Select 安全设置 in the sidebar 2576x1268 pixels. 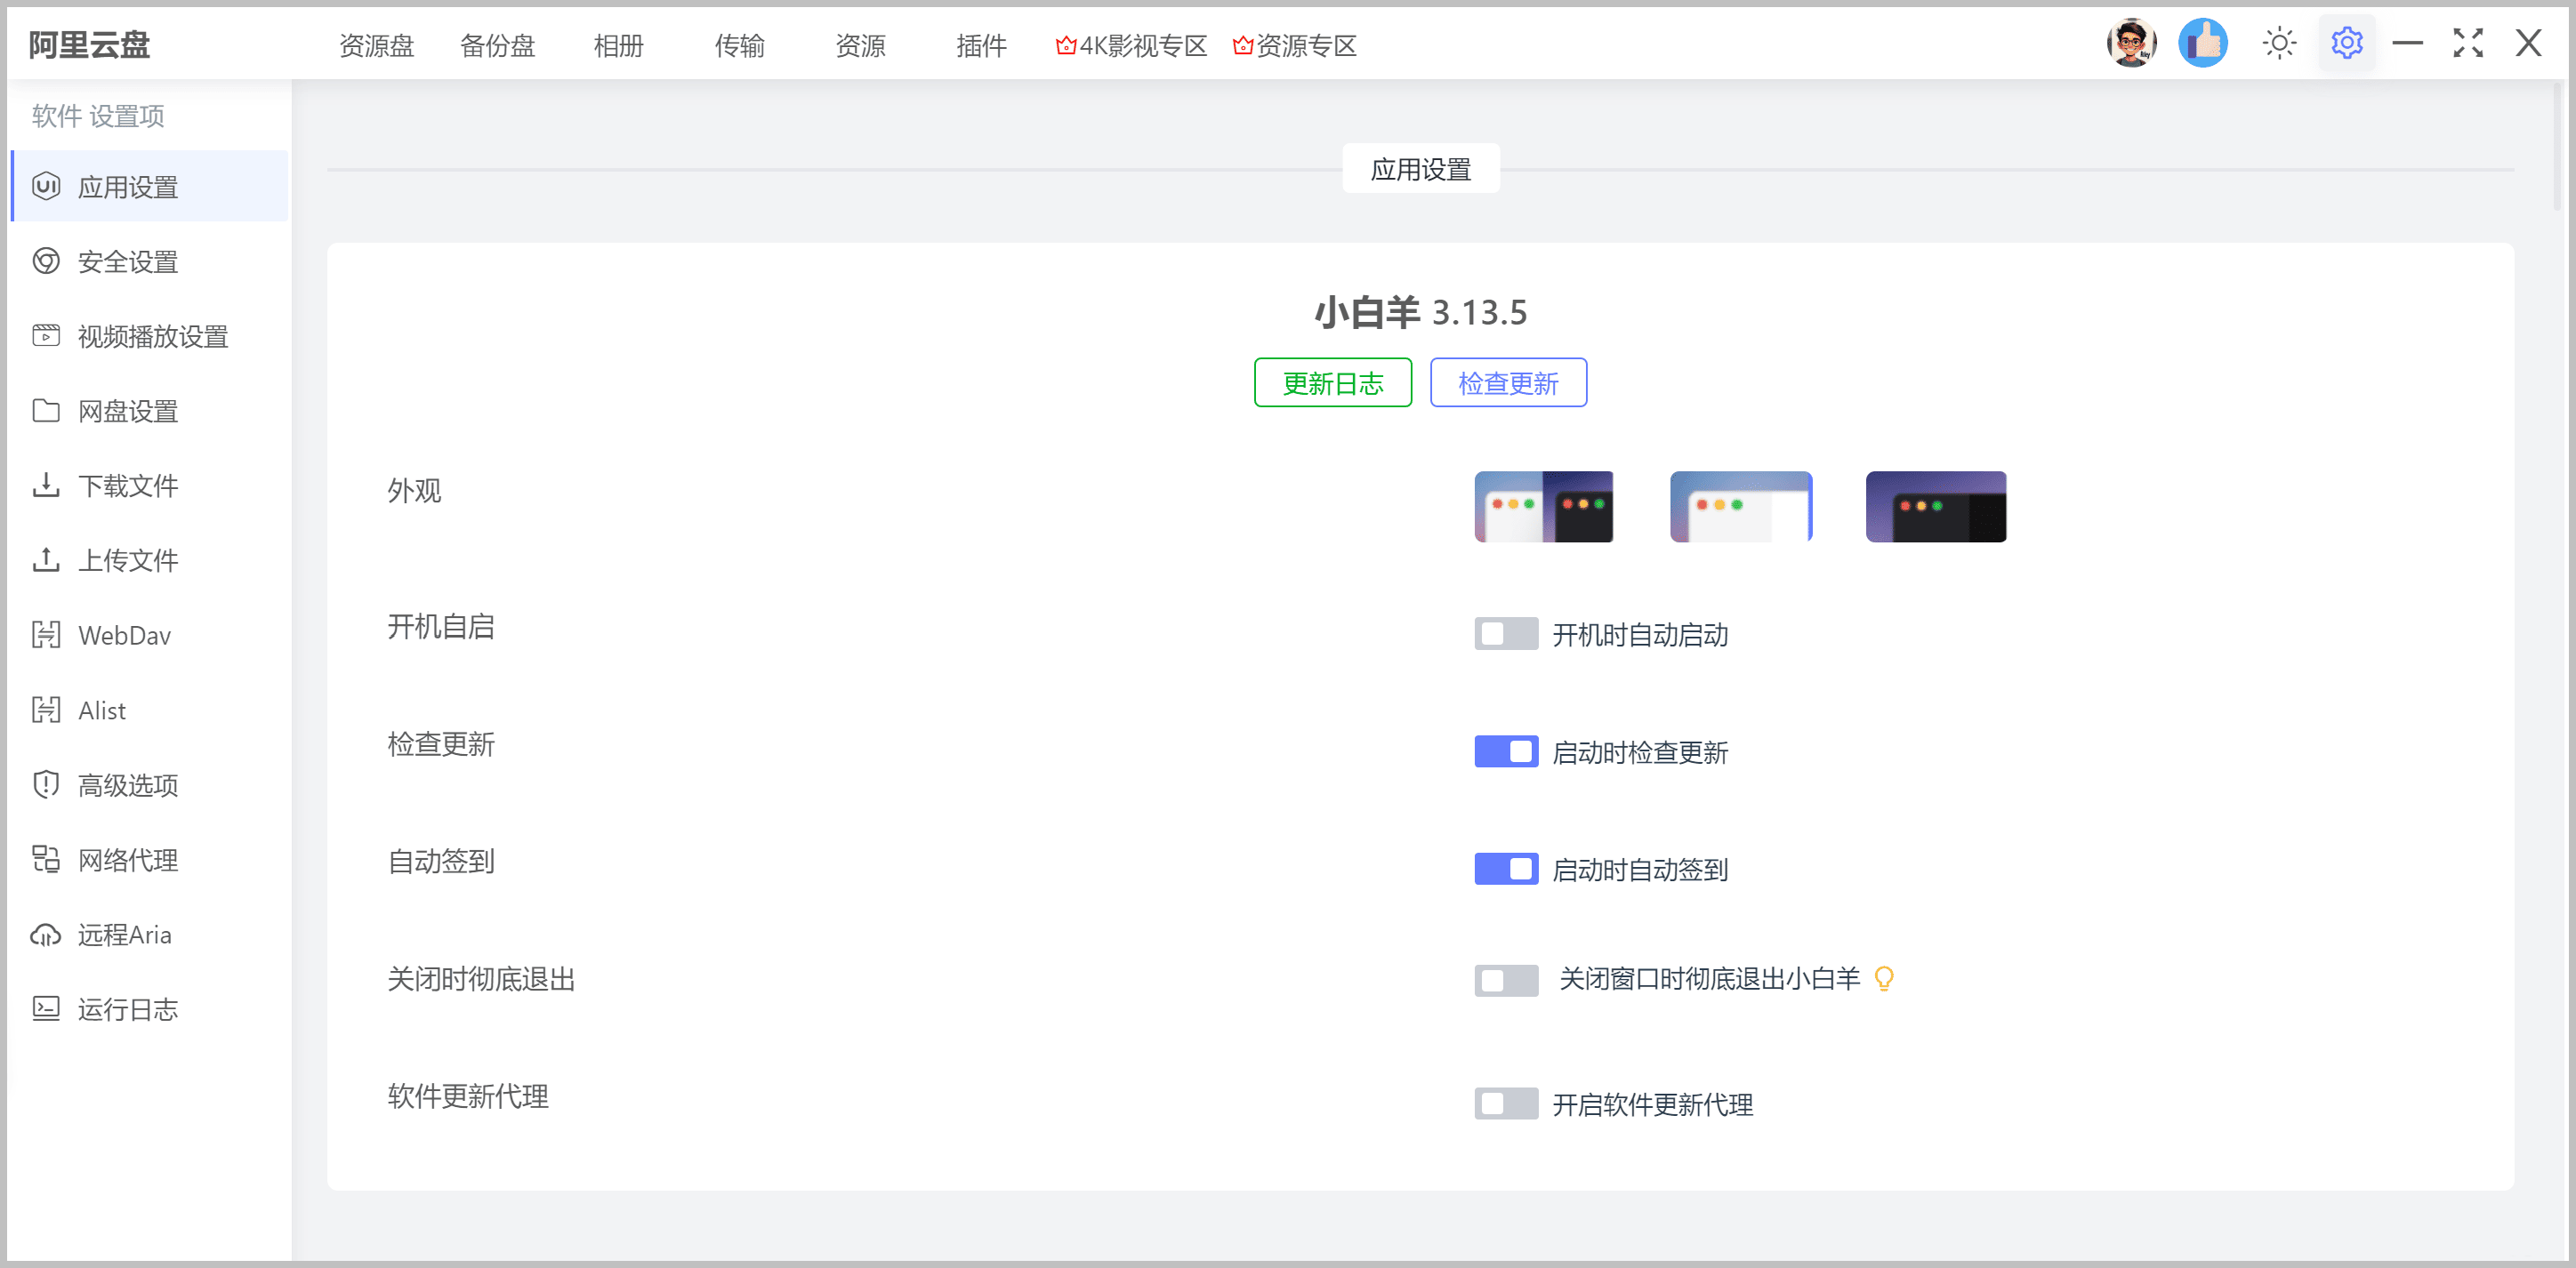[150, 261]
